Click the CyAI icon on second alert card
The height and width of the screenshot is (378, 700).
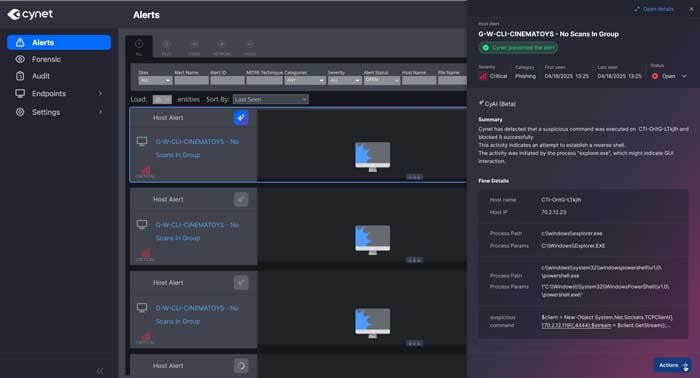pos(241,199)
